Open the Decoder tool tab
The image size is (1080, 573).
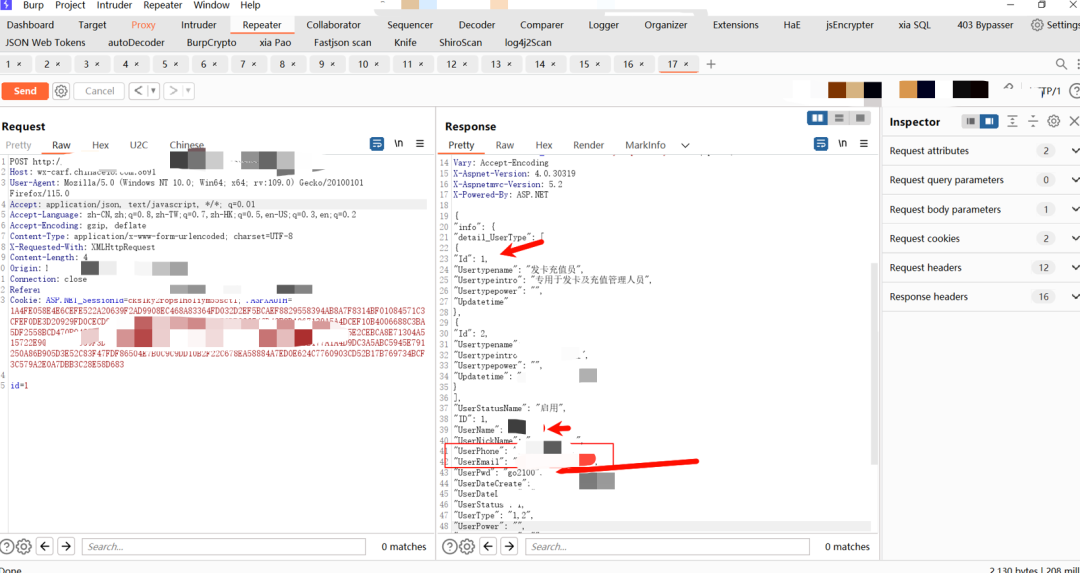[x=477, y=25]
